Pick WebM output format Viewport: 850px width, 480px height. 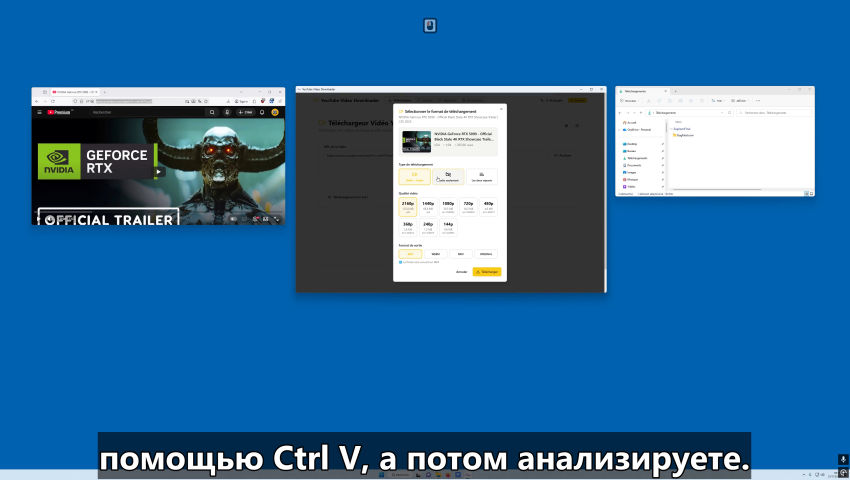point(436,254)
